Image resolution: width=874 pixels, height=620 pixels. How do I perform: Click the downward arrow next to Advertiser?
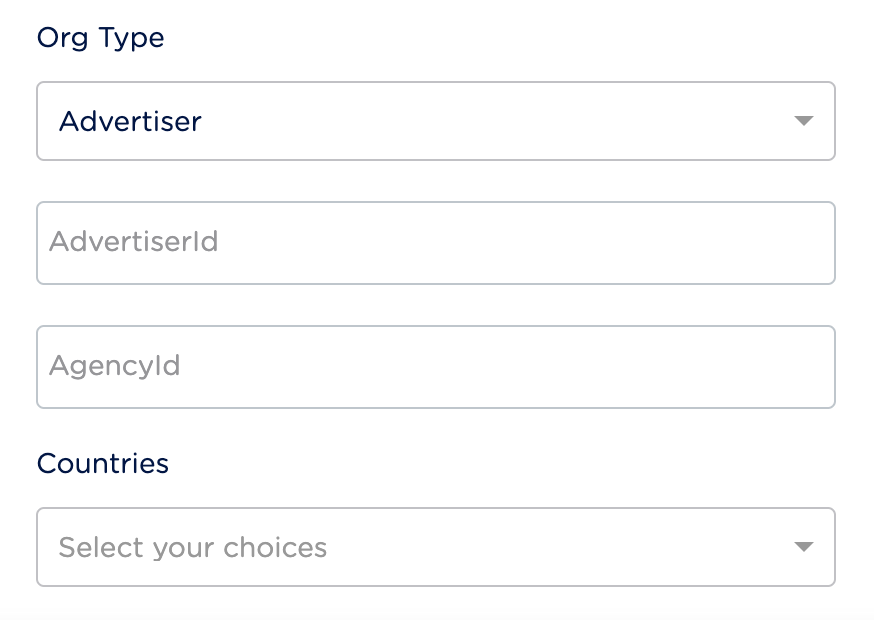806,121
